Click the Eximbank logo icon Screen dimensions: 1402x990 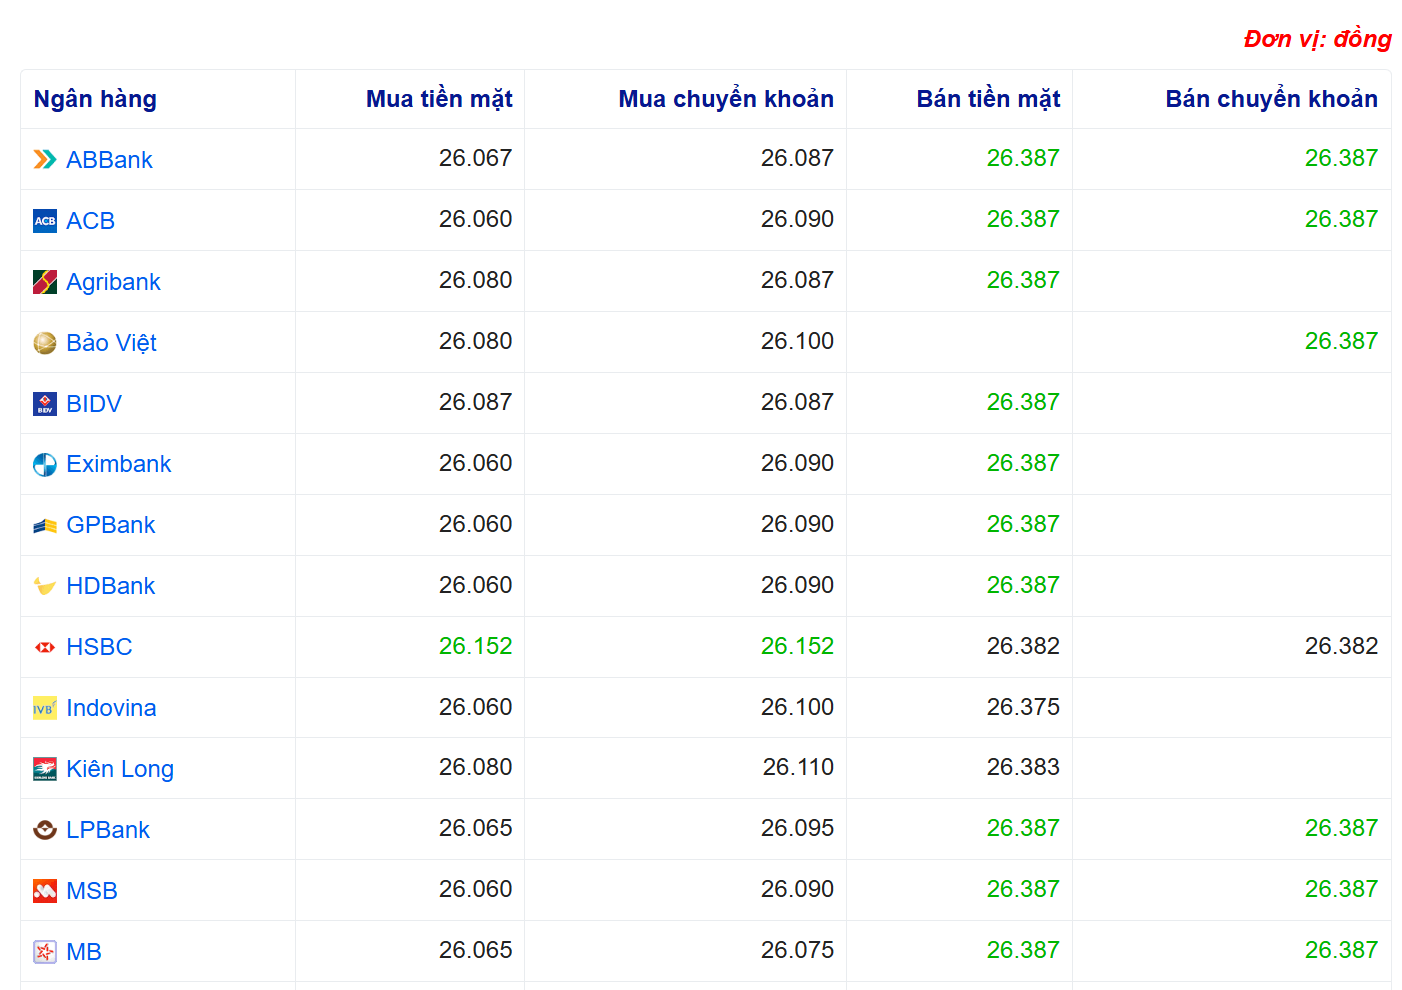click(x=45, y=465)
